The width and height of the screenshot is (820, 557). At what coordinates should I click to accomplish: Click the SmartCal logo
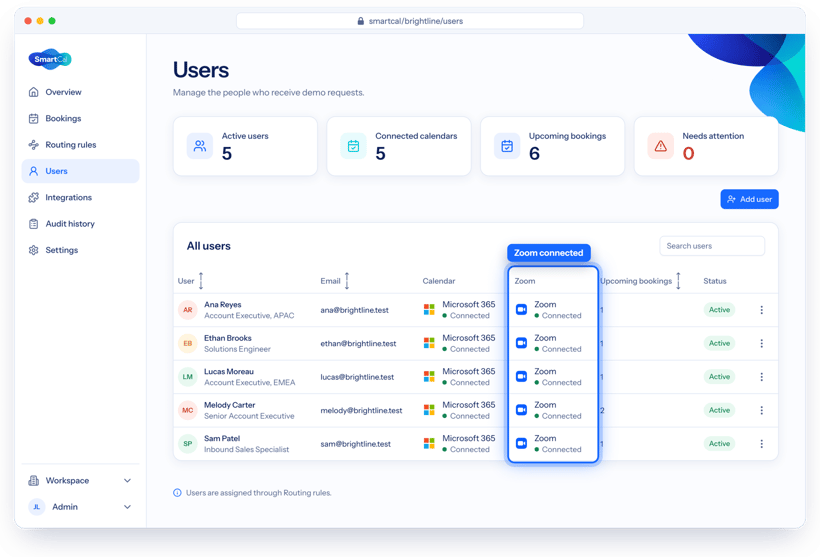coord(50,59)
